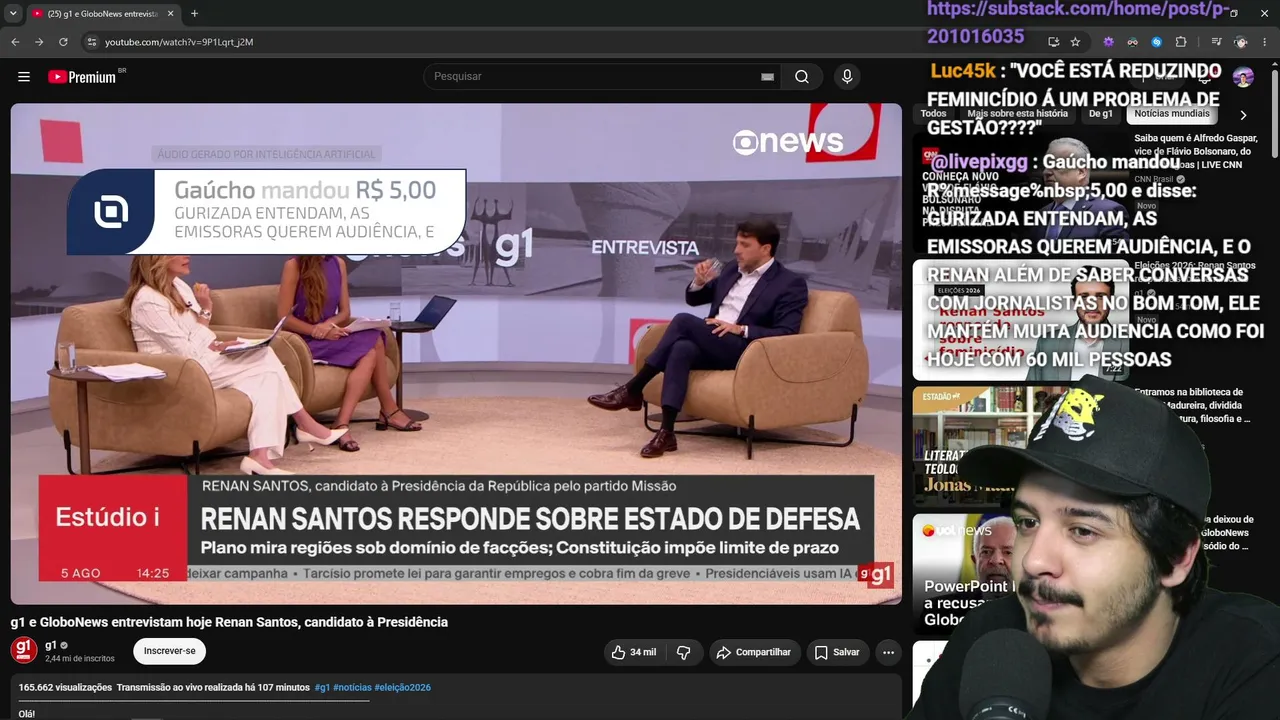1280x720 pixels.
Task: Select the Notícias mundiais chip
Action: pos(1172,114)
